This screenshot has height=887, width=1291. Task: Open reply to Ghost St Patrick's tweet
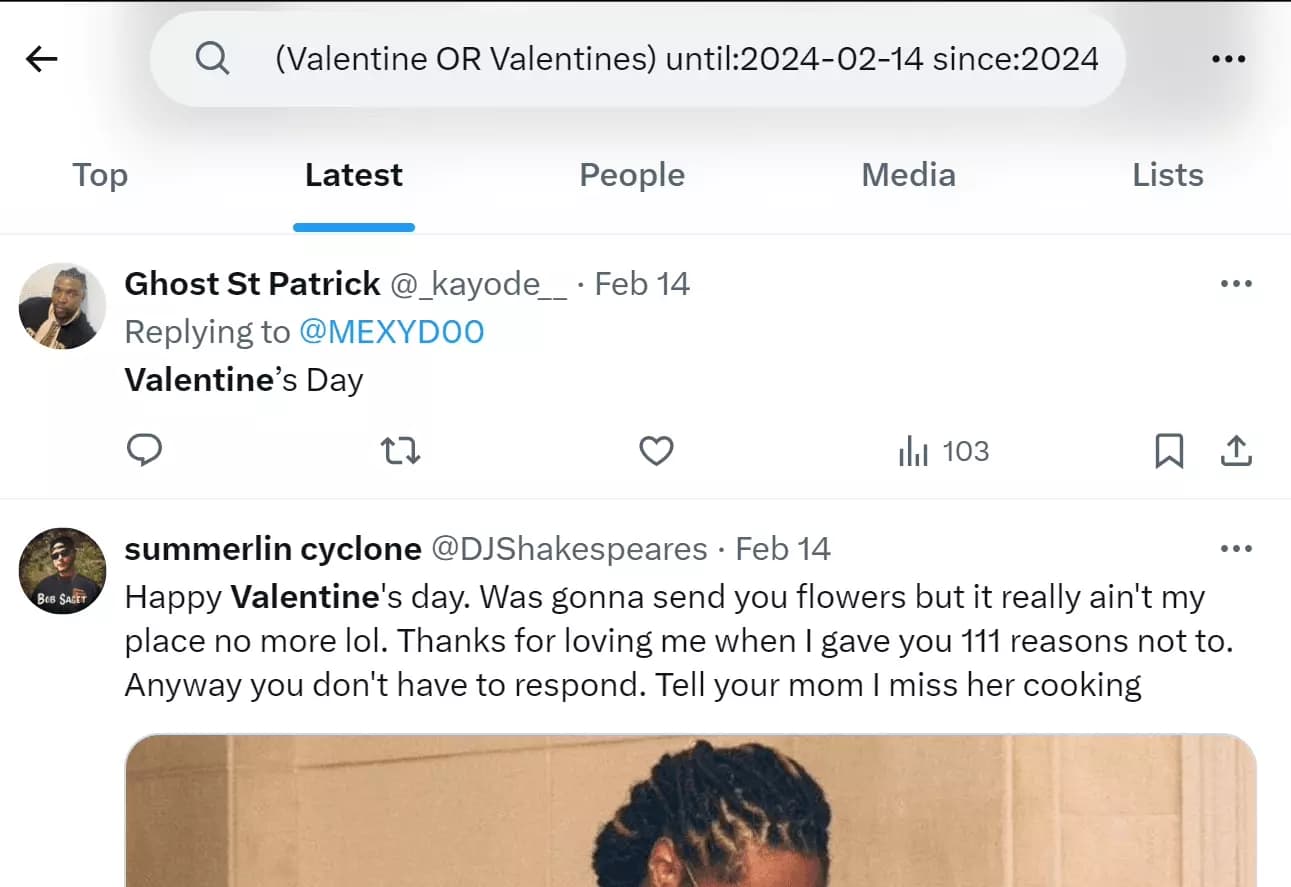click(144, 451)
